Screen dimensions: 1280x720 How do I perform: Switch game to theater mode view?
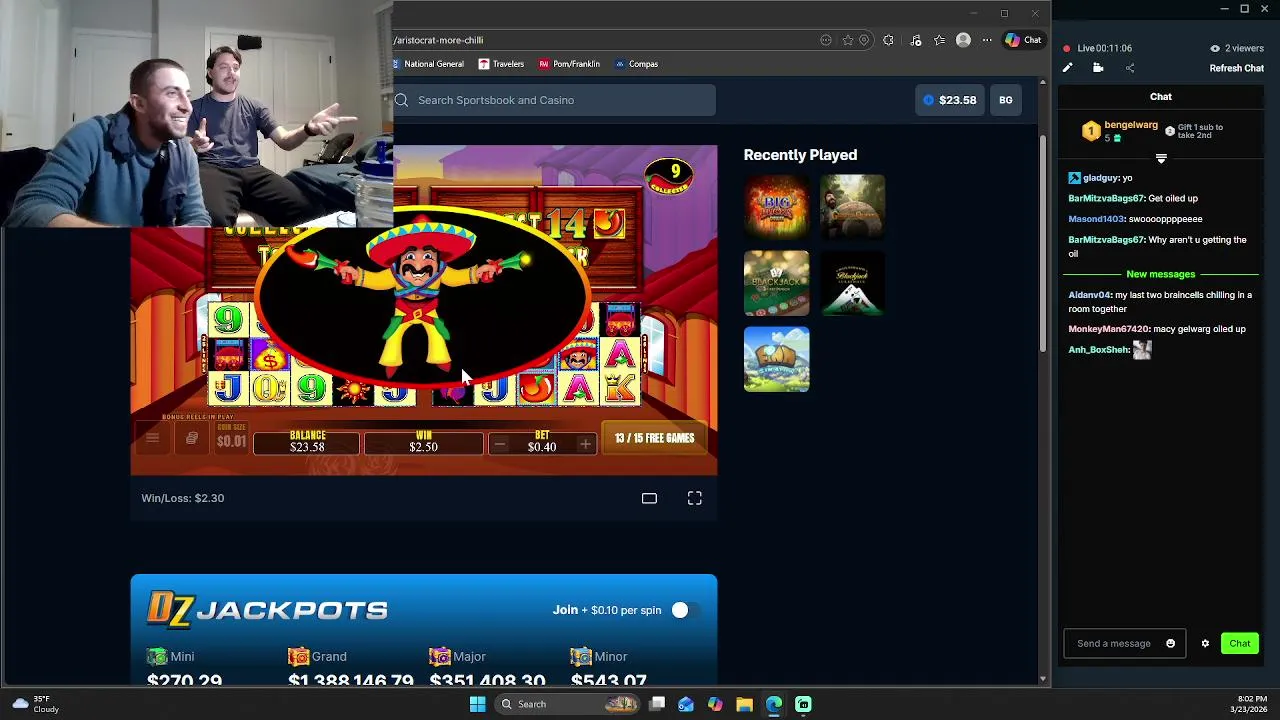click(649, 498)
